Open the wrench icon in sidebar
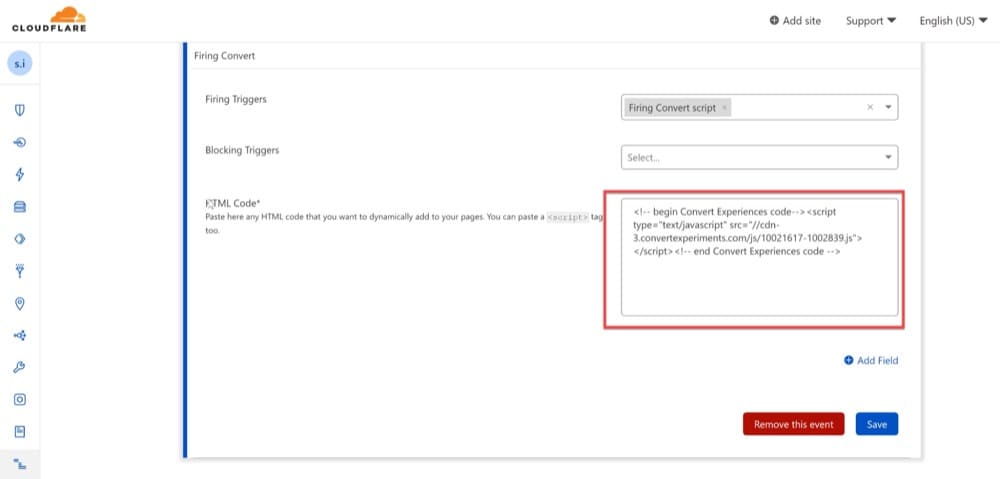The image size is (1000, 479). click(19, 367)
